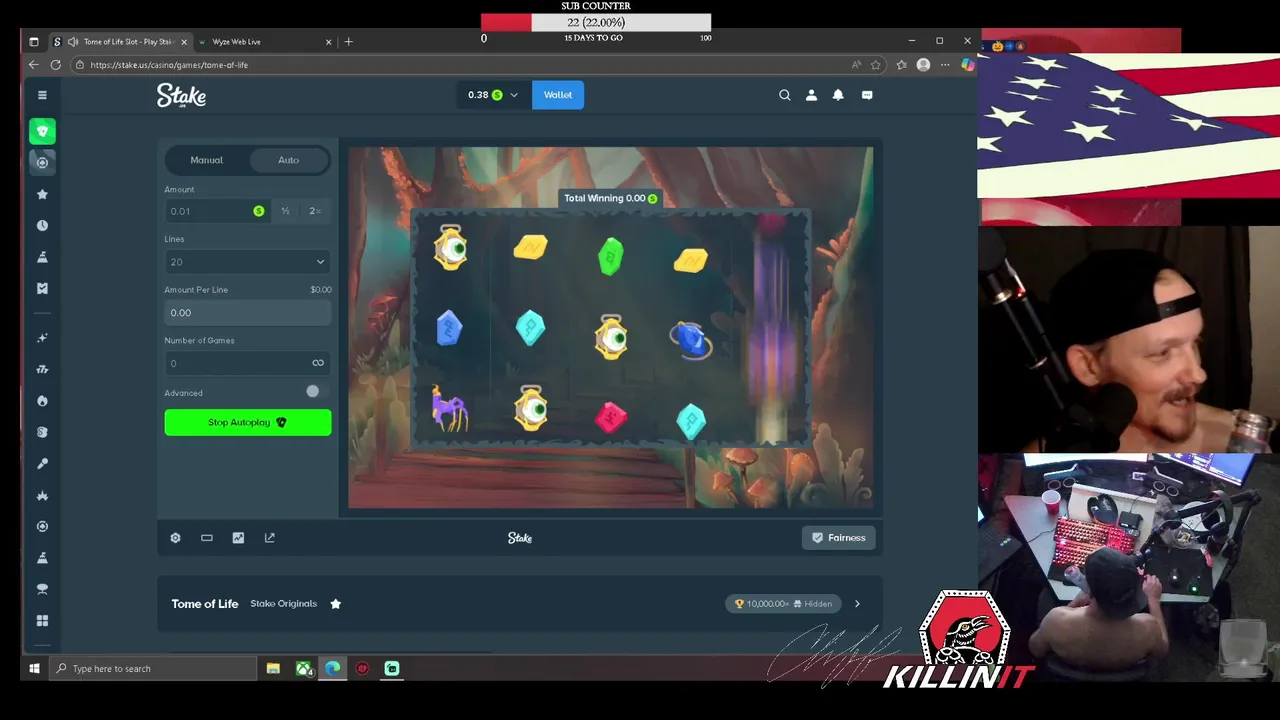Open notifications bell in Stake header

838,95
